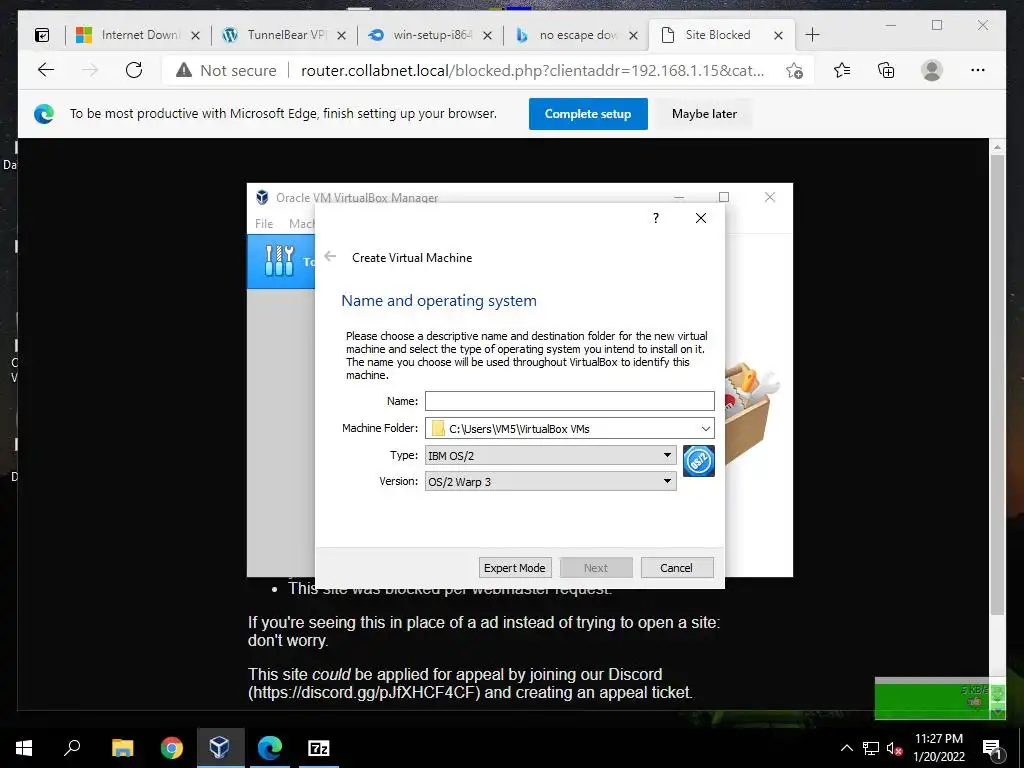Click the Complete setup button
Viewport: 1024px width, 768px height.
(588, 114)
